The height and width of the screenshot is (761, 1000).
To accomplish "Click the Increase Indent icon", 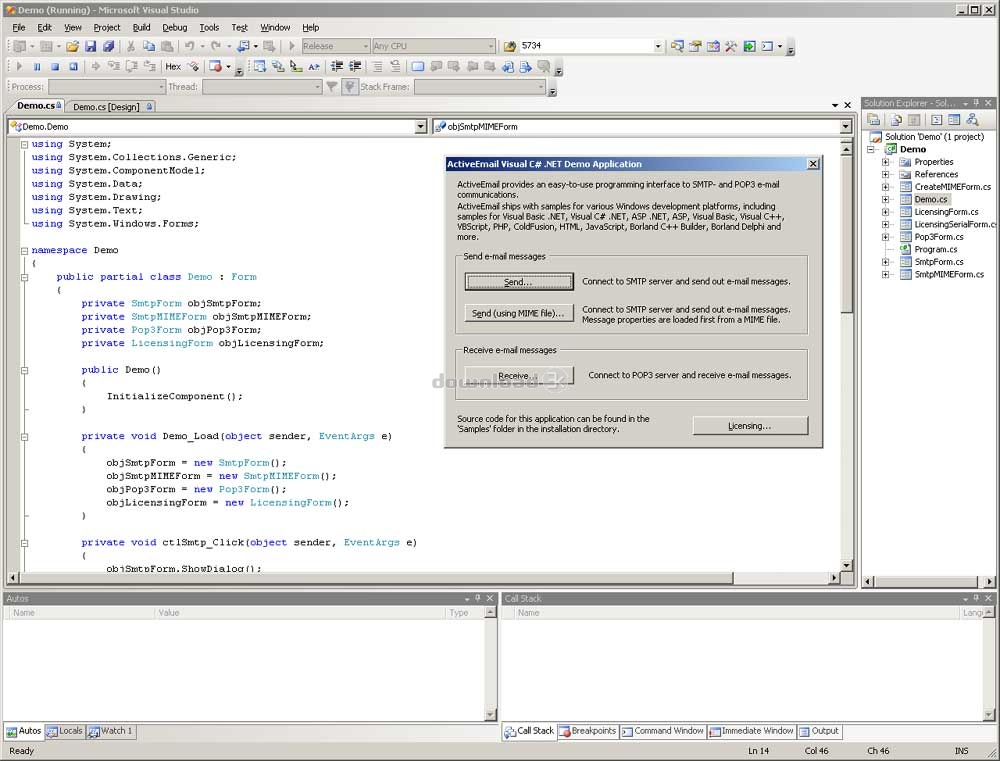I will 355,66.
